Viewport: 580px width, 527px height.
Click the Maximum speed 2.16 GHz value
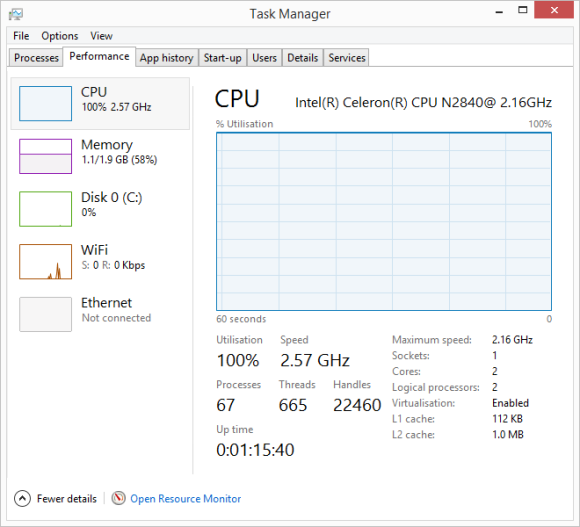pyautogui.click(x=512, y=339)
